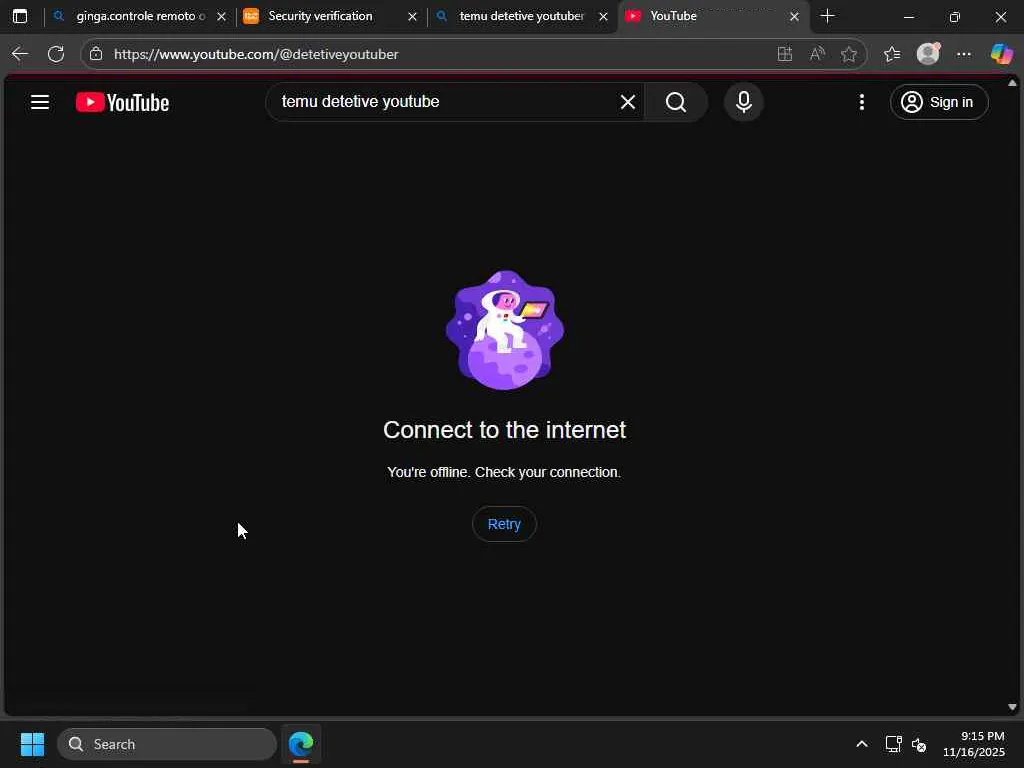Refresh the current page
The height and width of the screenshot is (768, 1024).
56,54
